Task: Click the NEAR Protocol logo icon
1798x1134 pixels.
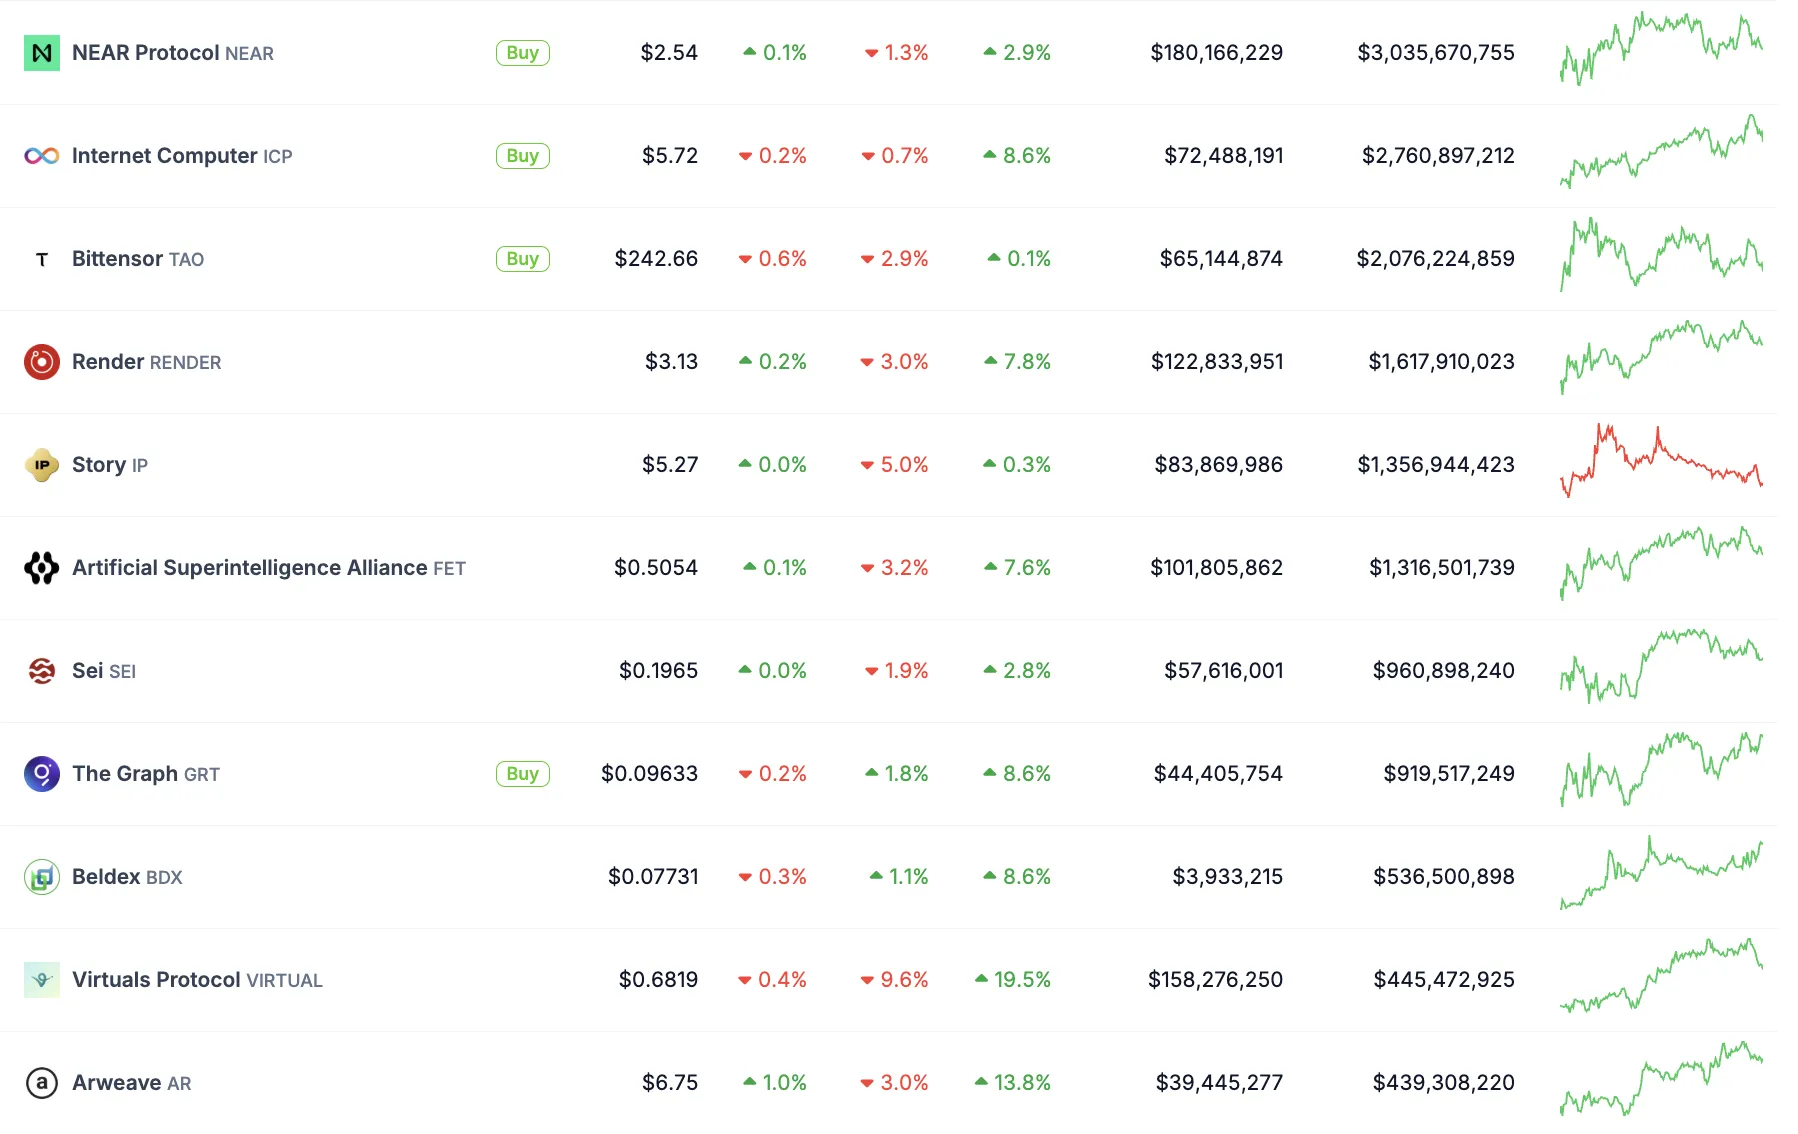Action: (x=41, y=53)
